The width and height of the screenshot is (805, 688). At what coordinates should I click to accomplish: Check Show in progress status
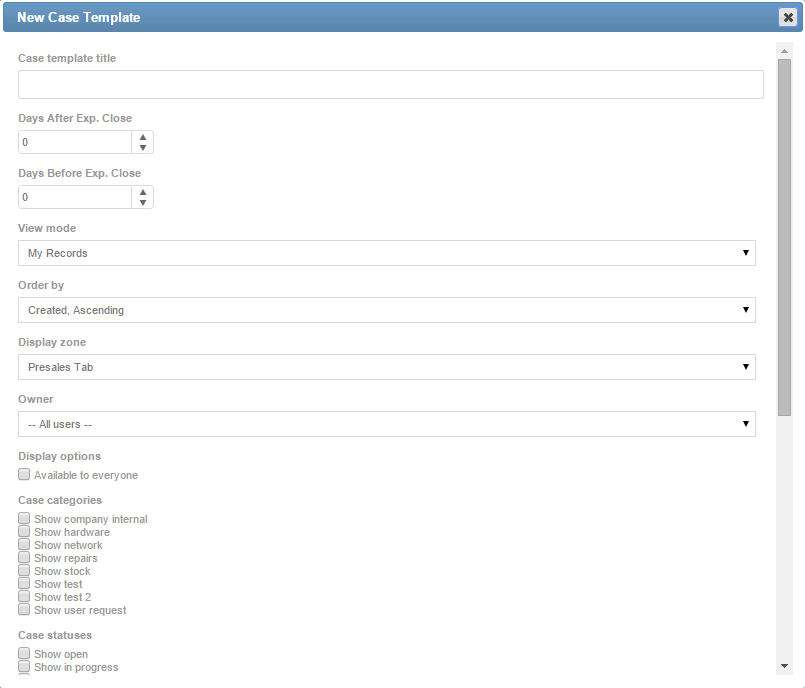pos(24,666)
